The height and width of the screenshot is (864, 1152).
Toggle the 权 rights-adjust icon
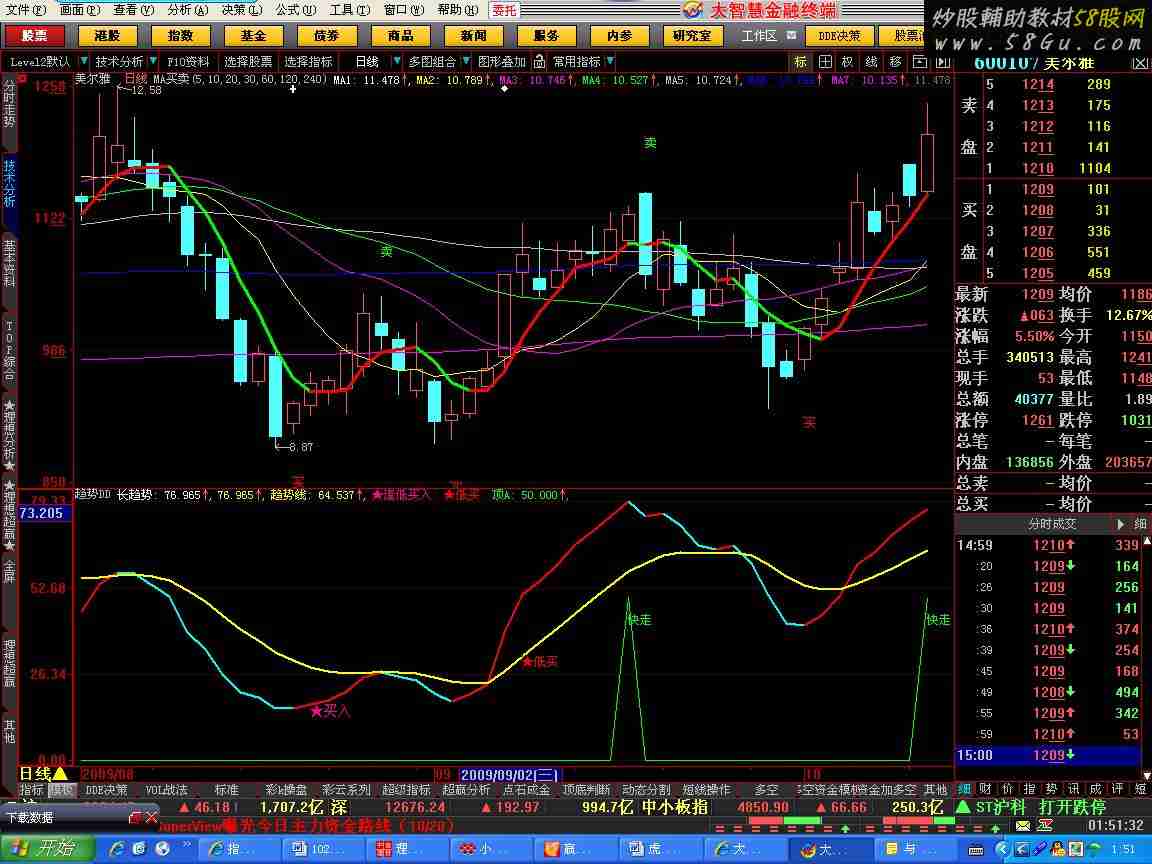coord(848,62)
